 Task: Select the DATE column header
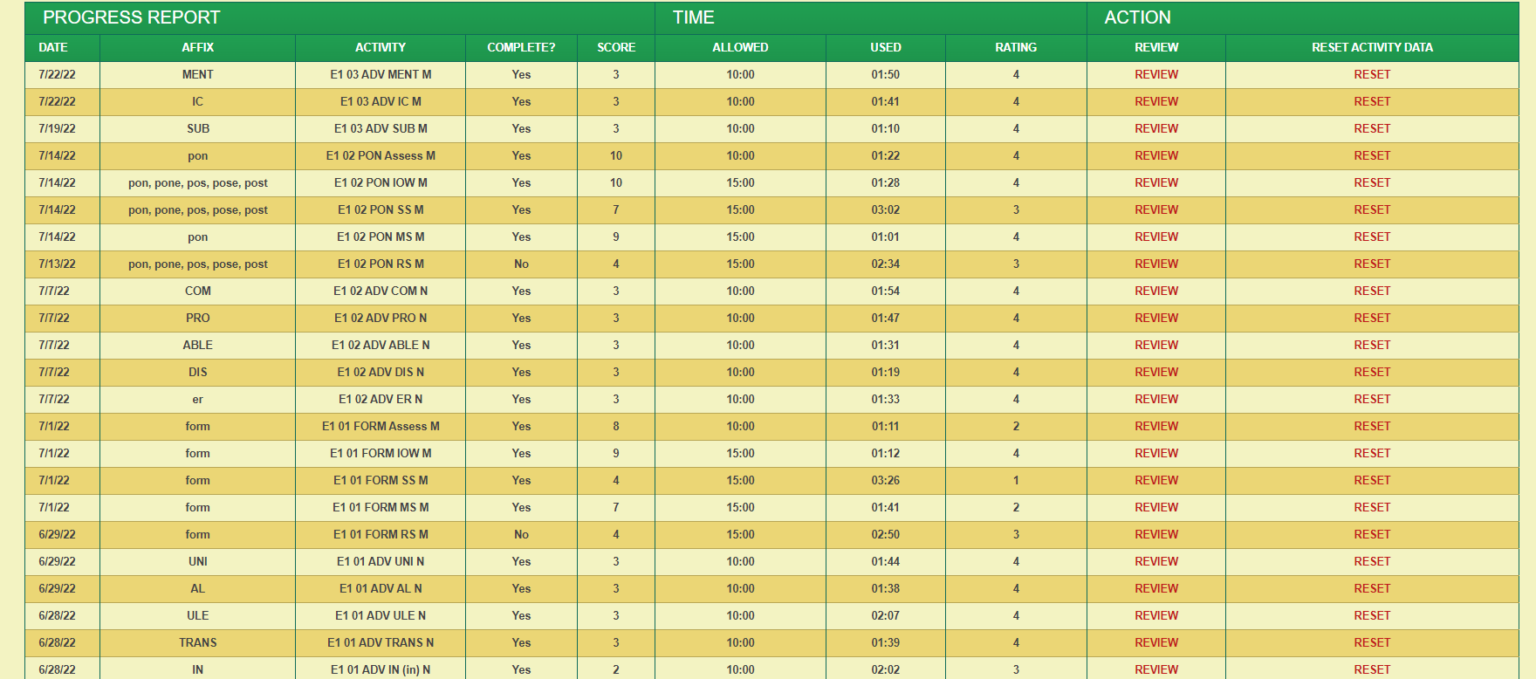point(53,47)
